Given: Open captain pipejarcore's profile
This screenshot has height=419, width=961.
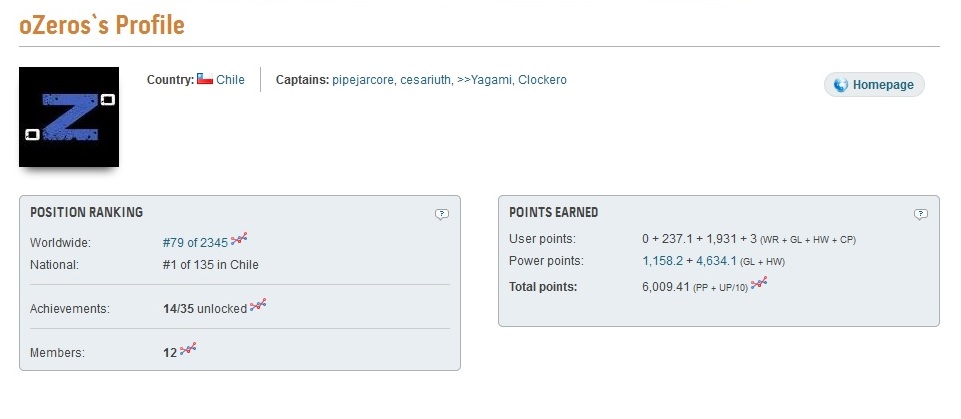Looking at the screenshot, I should tap(361, 80).
